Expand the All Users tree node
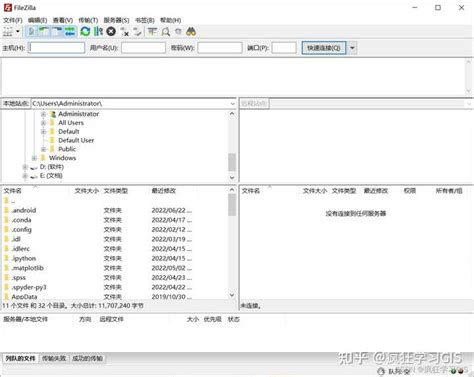The height and width of the screenshot is (377, 474). [43, 123]
